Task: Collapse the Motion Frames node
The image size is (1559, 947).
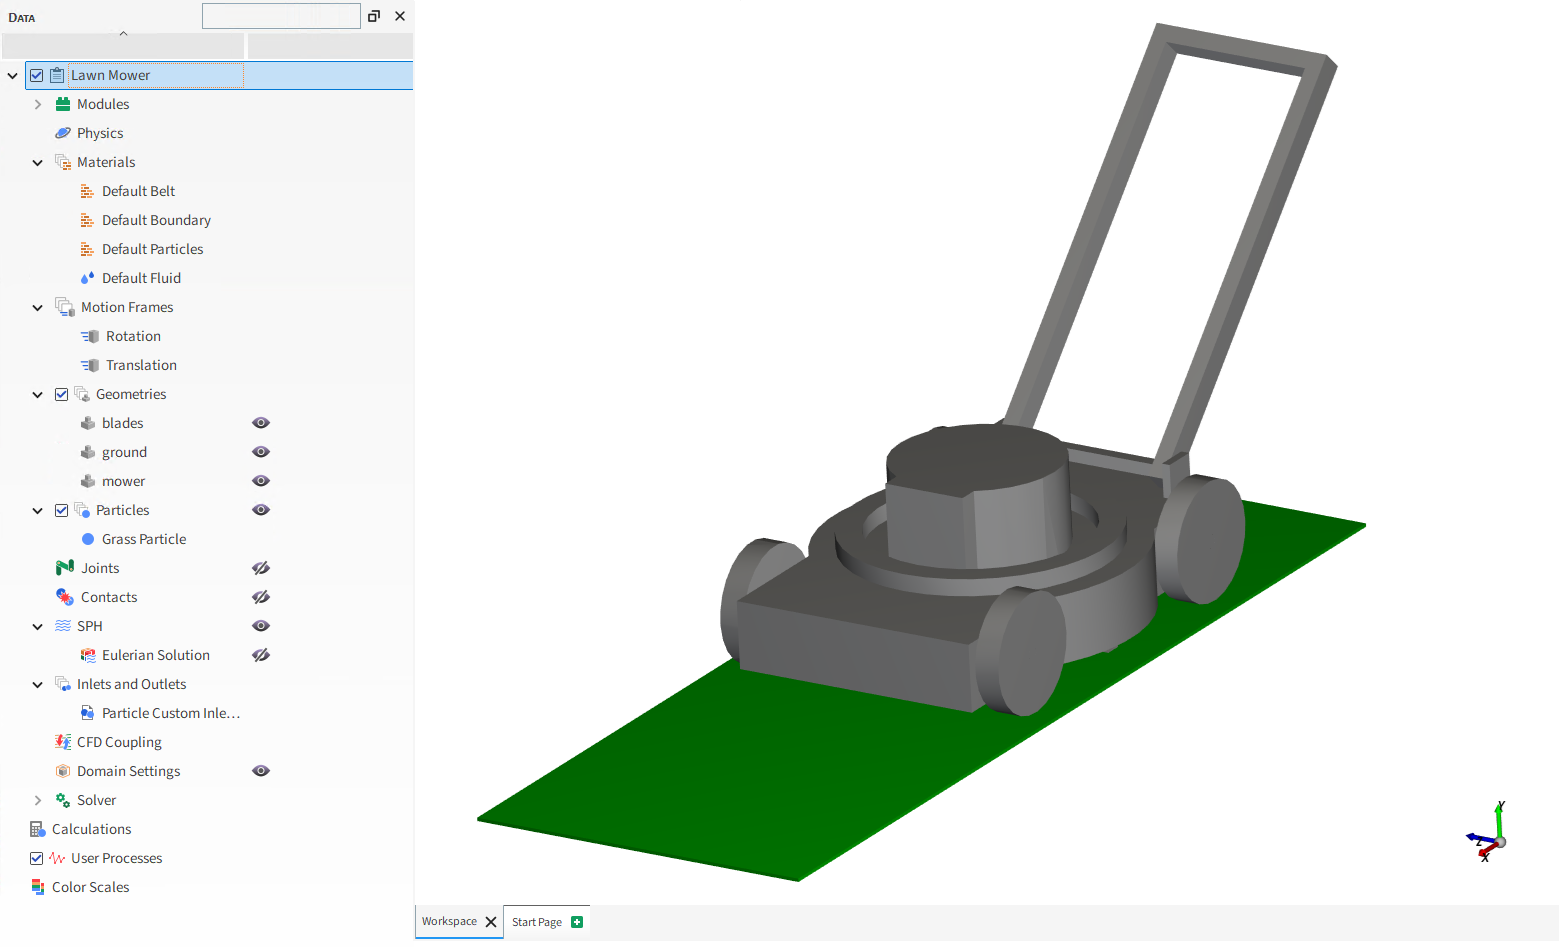Action: 38,307
